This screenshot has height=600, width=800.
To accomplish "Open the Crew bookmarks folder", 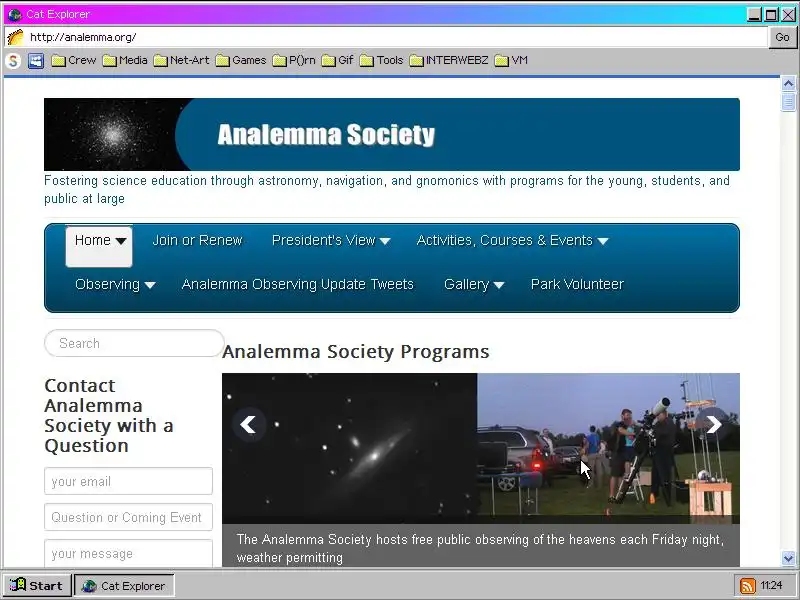I will pos(74,61).
